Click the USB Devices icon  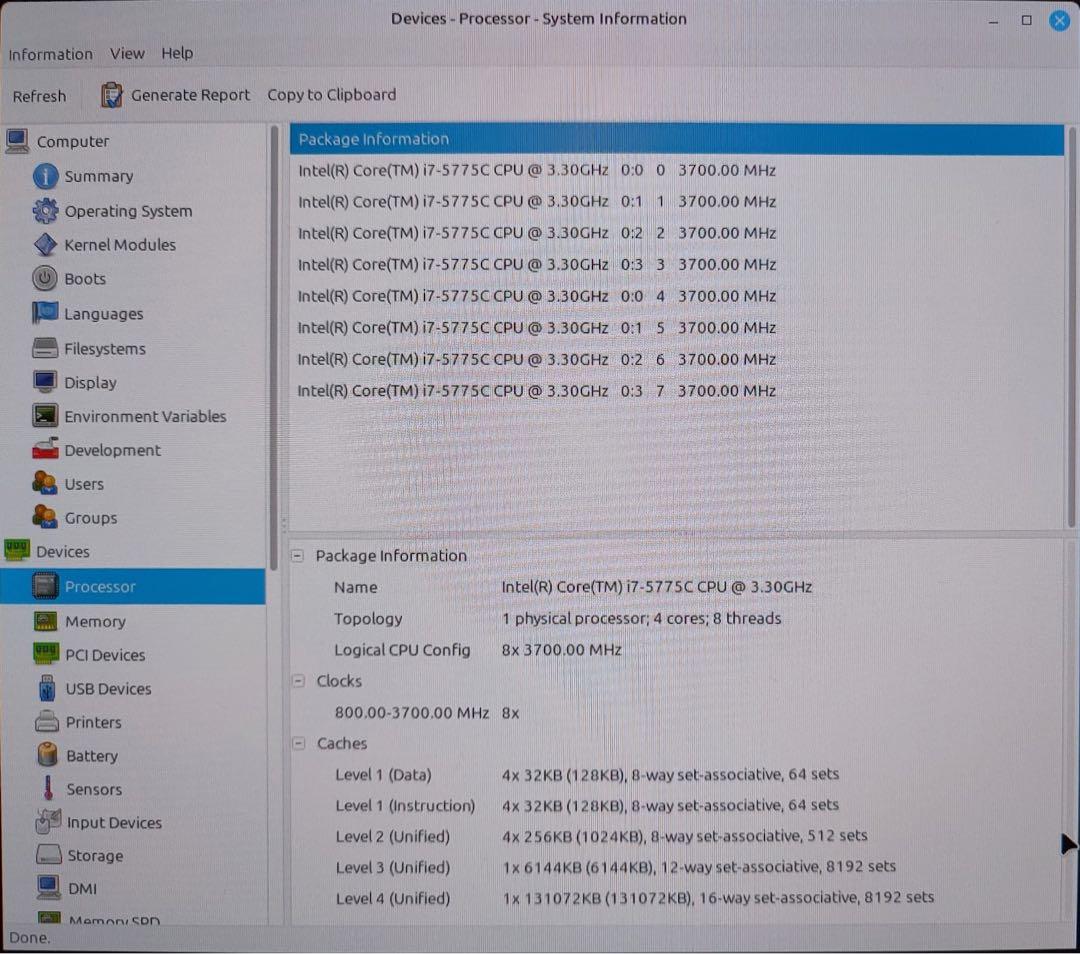point(46,688)
